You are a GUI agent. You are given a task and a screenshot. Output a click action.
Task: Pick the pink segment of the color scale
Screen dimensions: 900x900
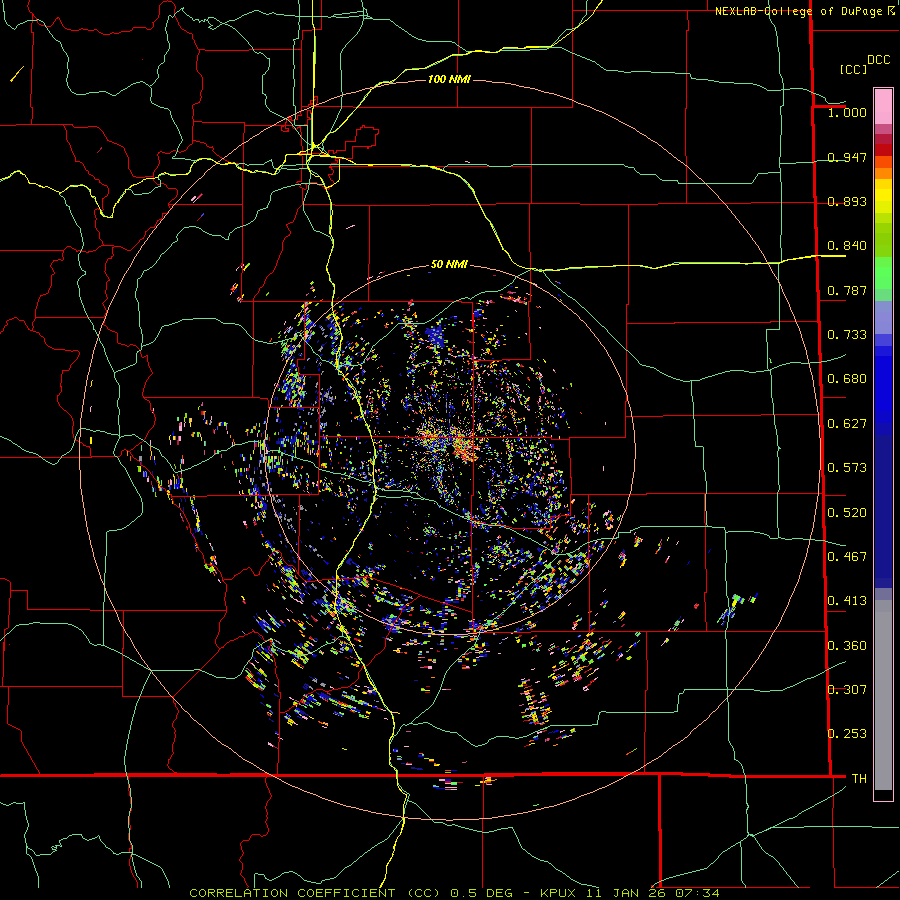pyautogui.click(x=883, y=107)
